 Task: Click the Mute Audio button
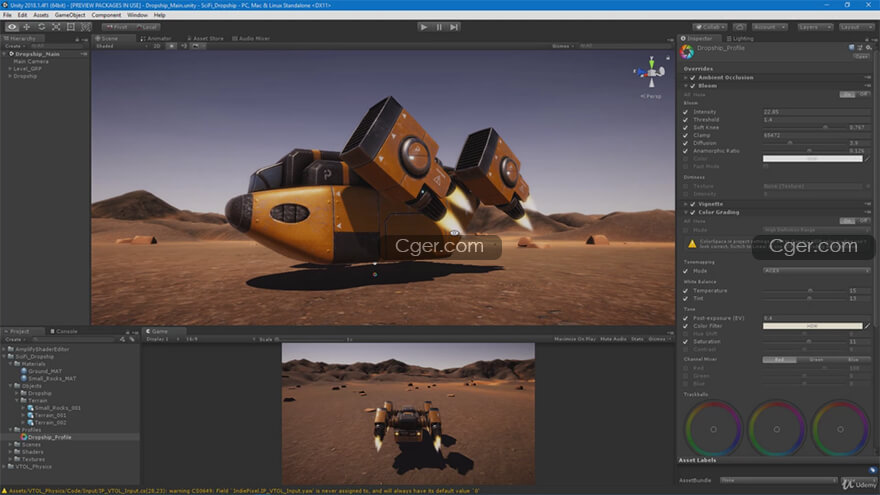point(613,339)
